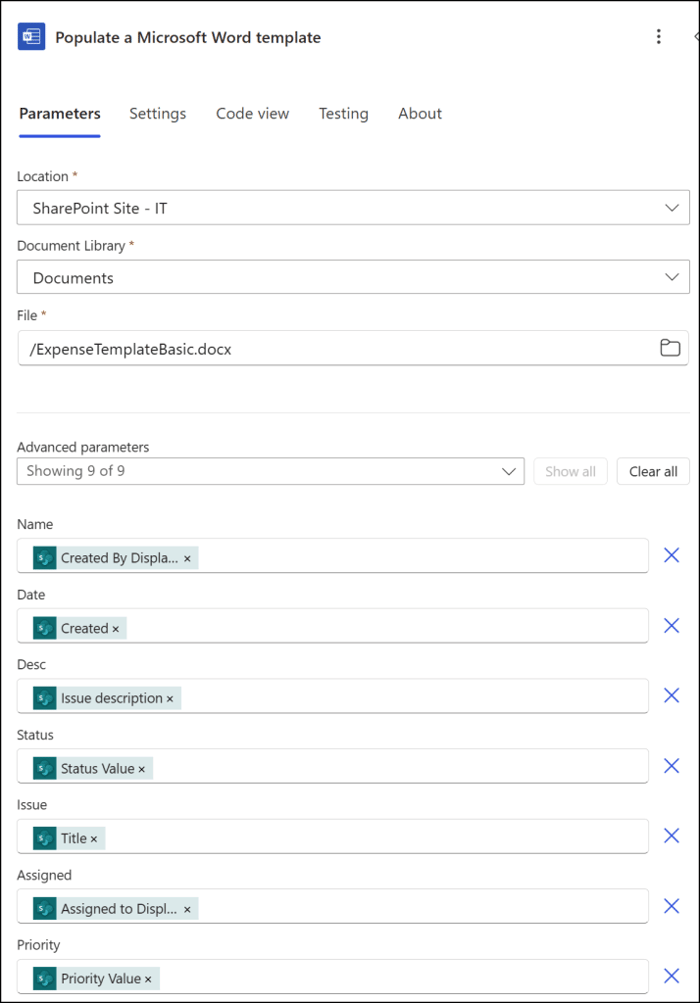Screen dimensions: 700x1003
Task: Open the Testing tab
Action: point(344,113)
